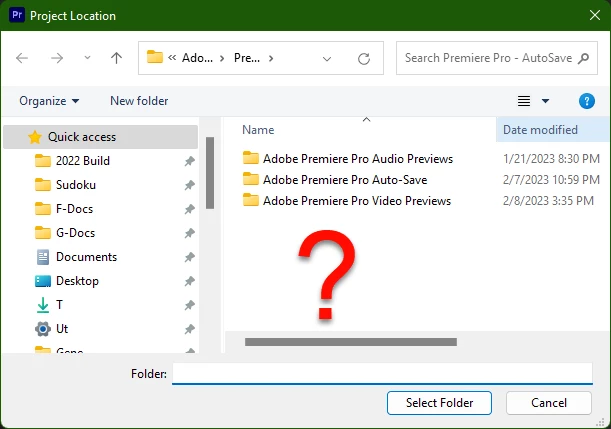Select Adobe Premiere Pro Auto-Save folder

coord(345,180)
